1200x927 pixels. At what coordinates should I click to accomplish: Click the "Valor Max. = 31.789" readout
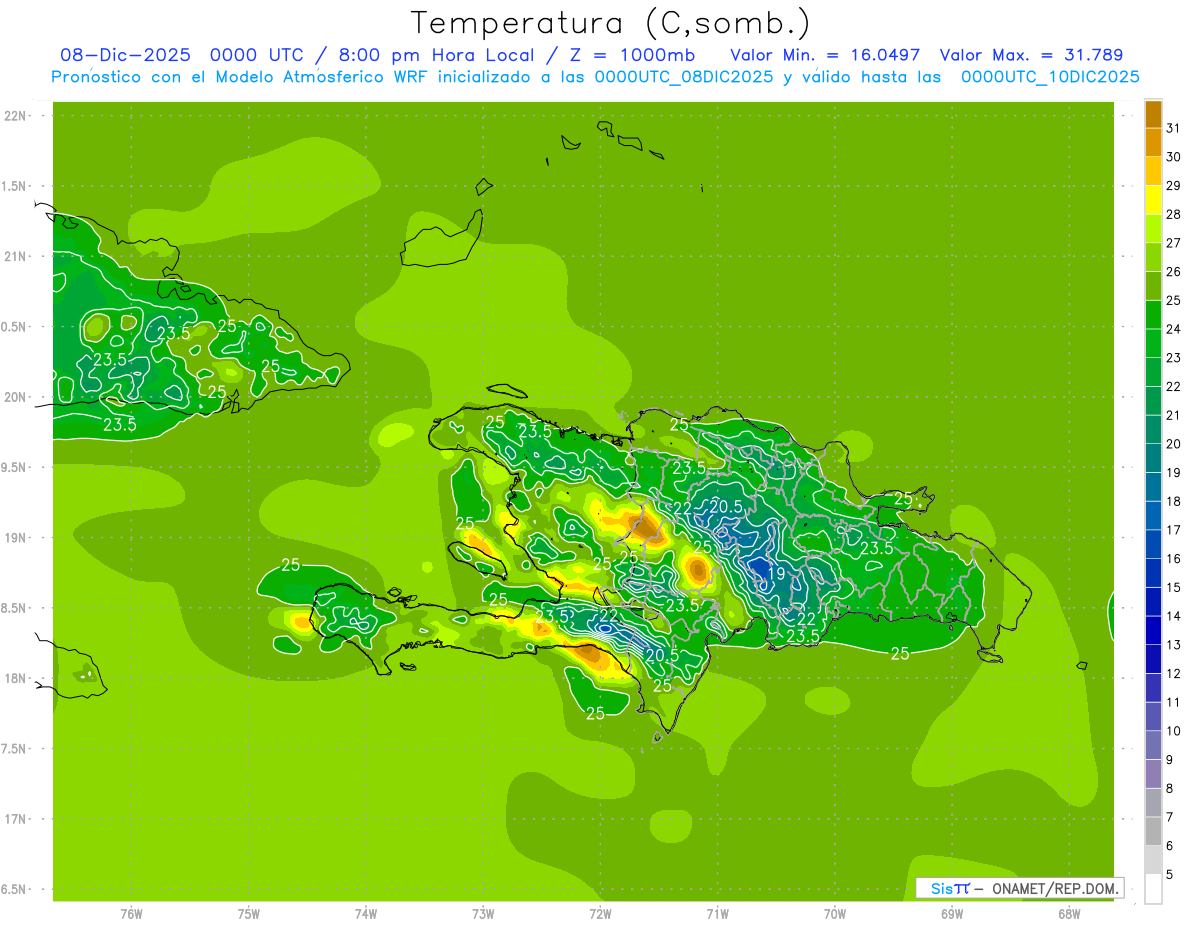[x=1029, y=55]
